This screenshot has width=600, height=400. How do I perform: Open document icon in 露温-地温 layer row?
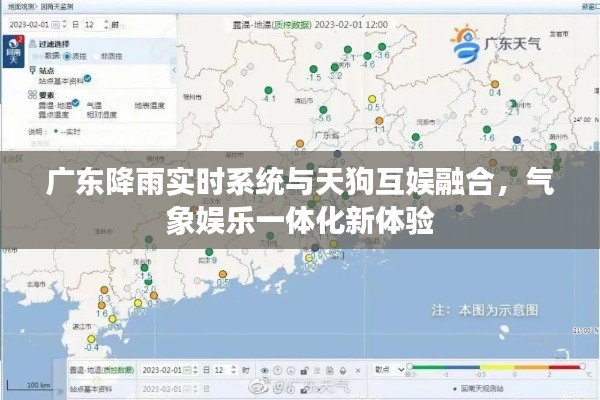pyautogui.click(x=329, y=371)
